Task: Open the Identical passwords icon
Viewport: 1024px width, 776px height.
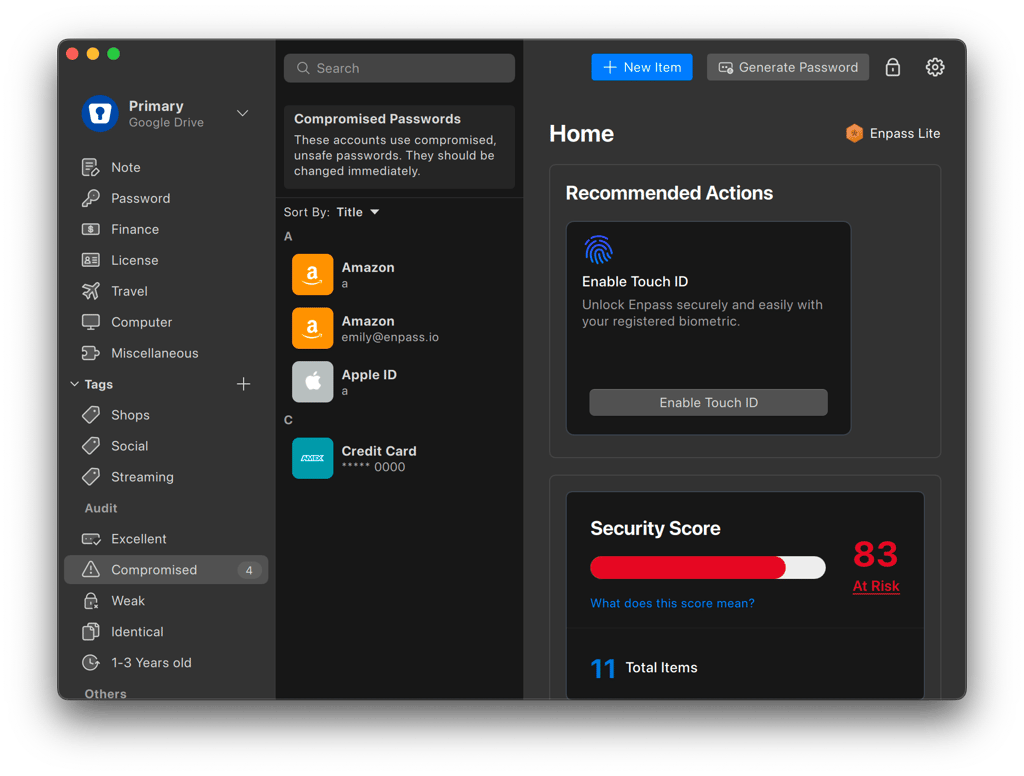Action: pos(91,632)
